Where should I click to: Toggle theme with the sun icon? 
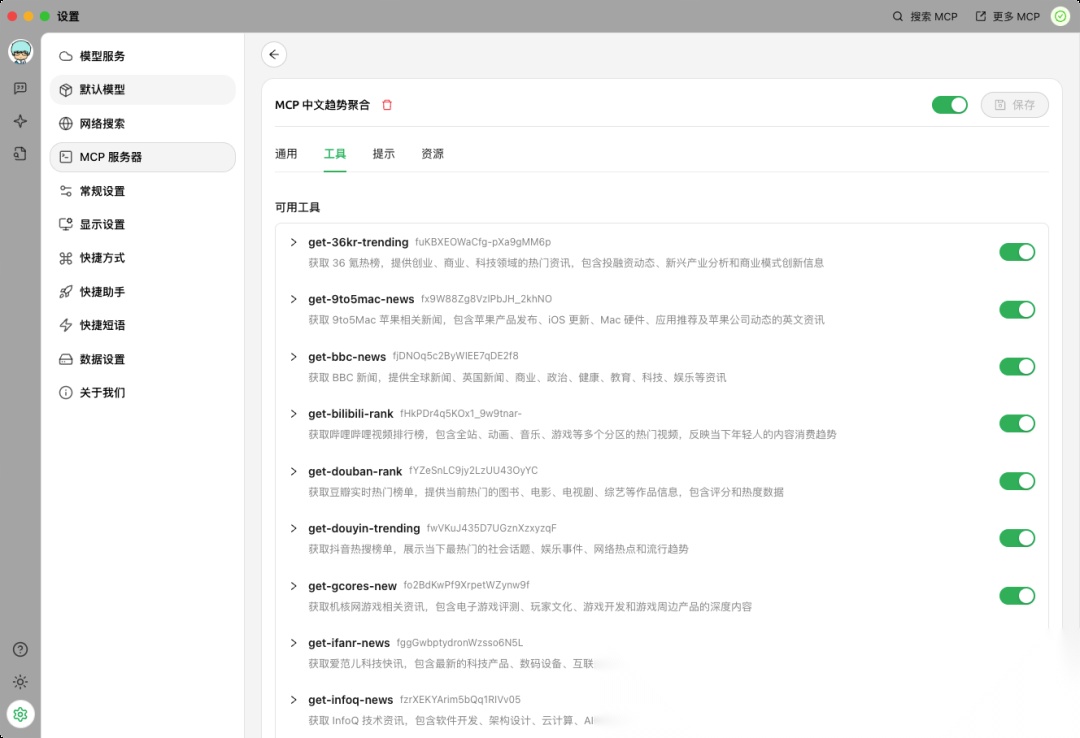(20, 682)
